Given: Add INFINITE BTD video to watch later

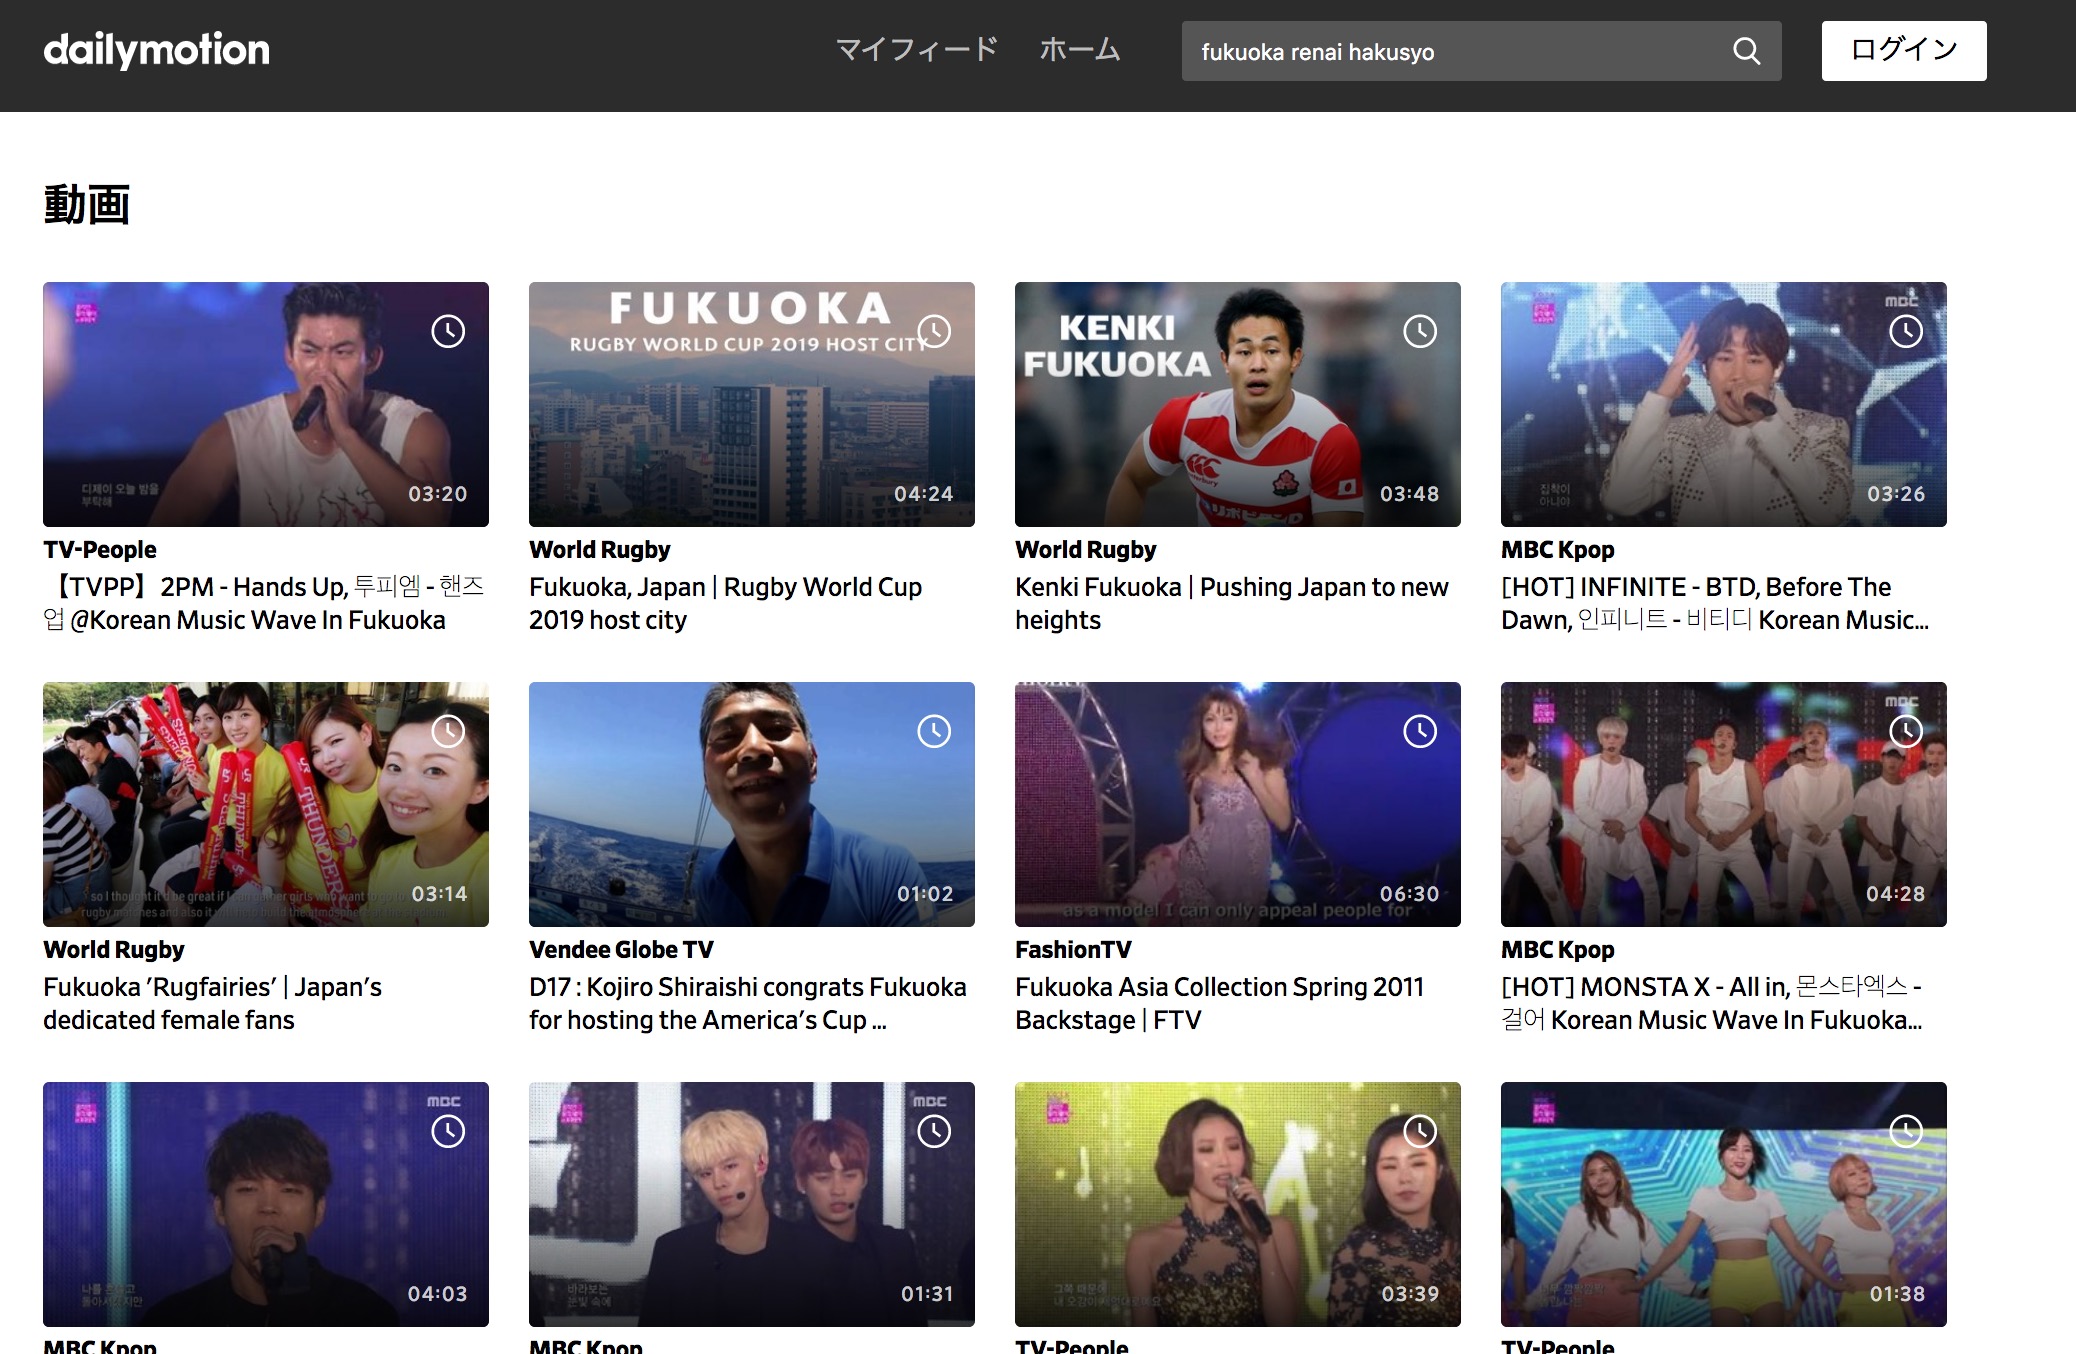Looking at the screenshot, I should (1906, 331).
